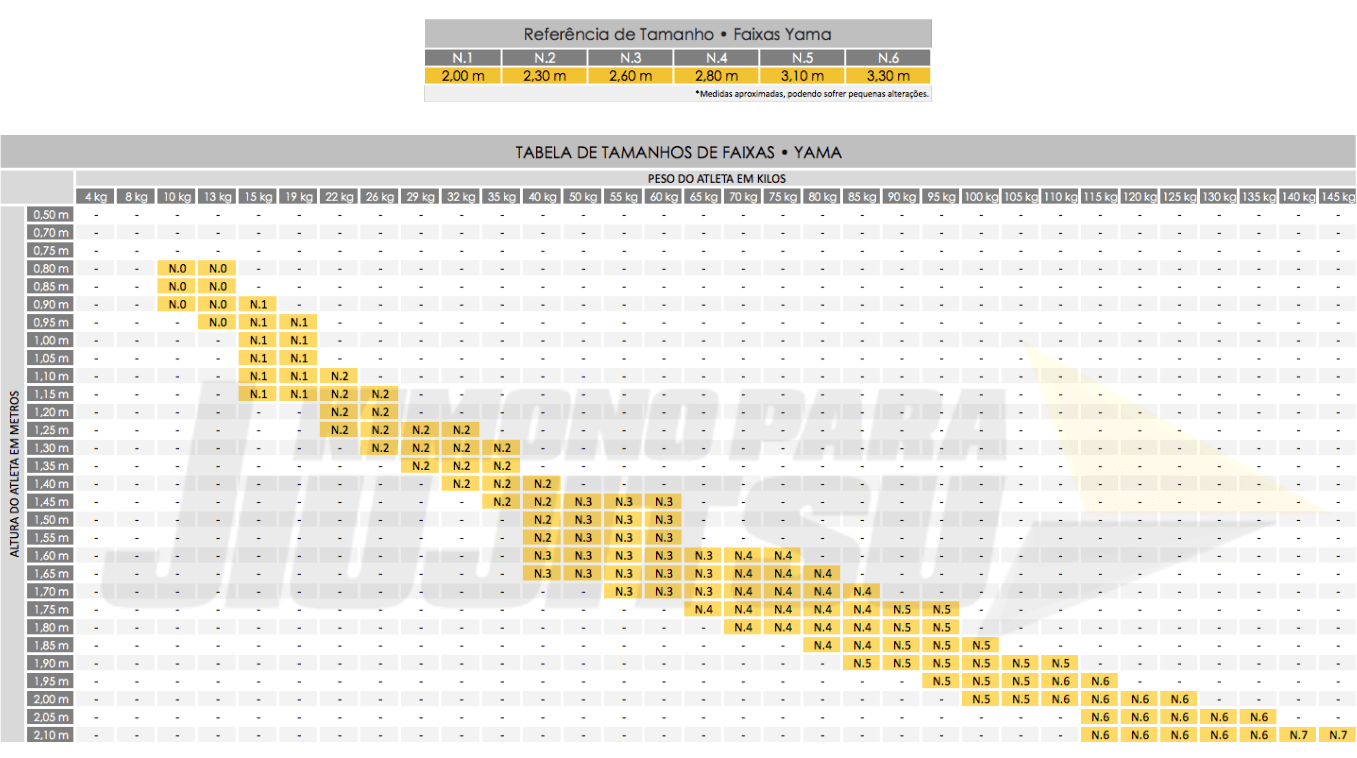Click N.4 in 1,75 m row under 65 kg

click(703, 610)
